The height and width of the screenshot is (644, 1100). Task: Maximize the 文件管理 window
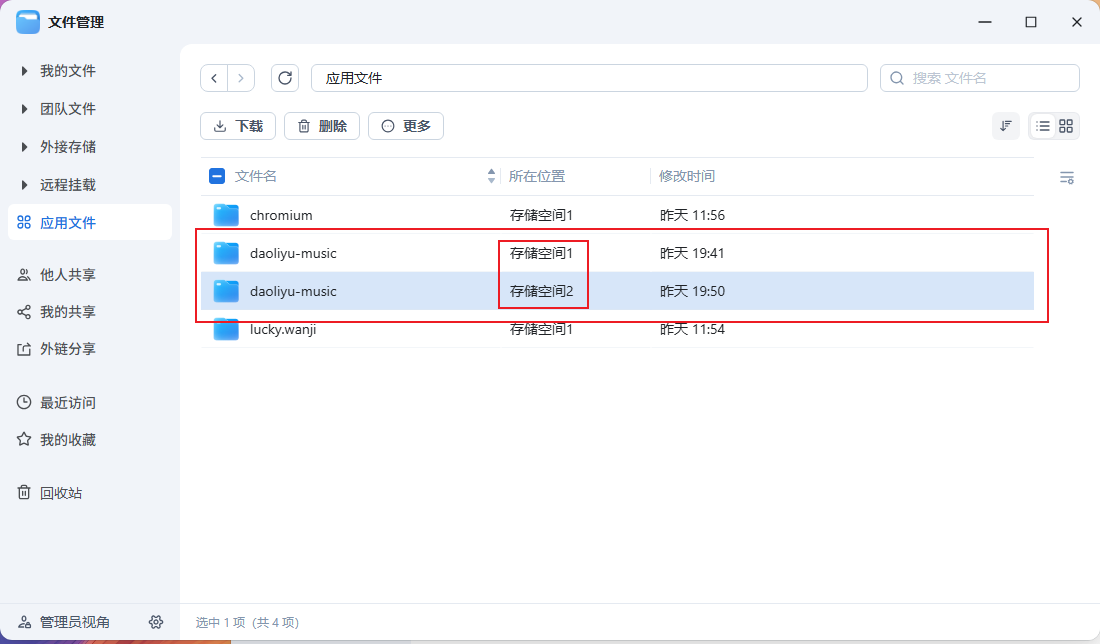[x=1031, y=22]
